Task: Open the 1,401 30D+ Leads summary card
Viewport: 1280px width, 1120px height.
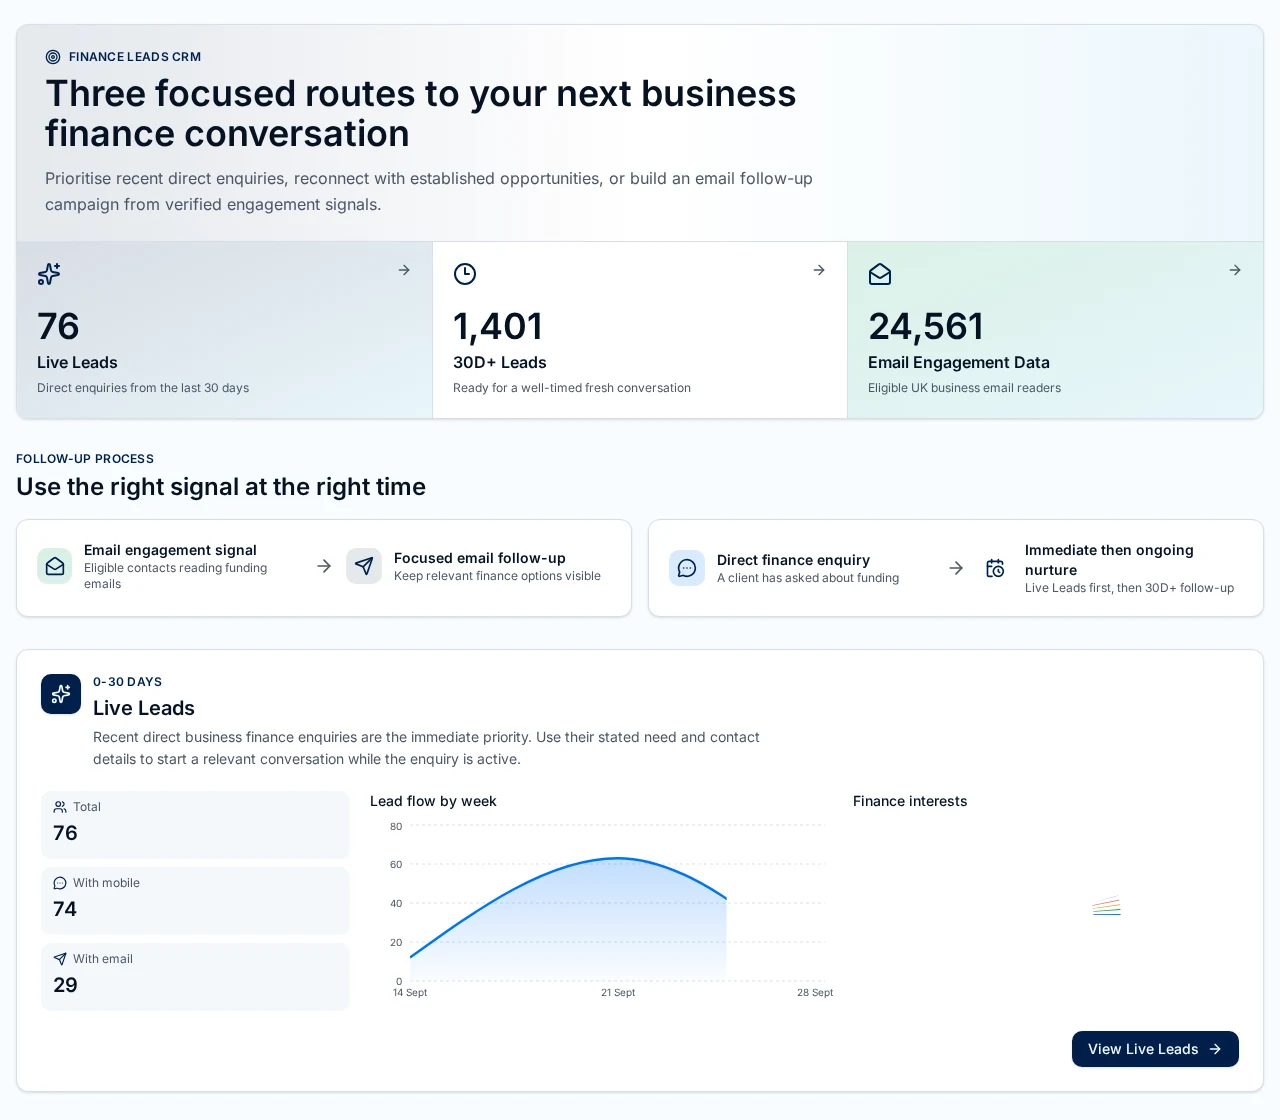Action: point(640,330)
